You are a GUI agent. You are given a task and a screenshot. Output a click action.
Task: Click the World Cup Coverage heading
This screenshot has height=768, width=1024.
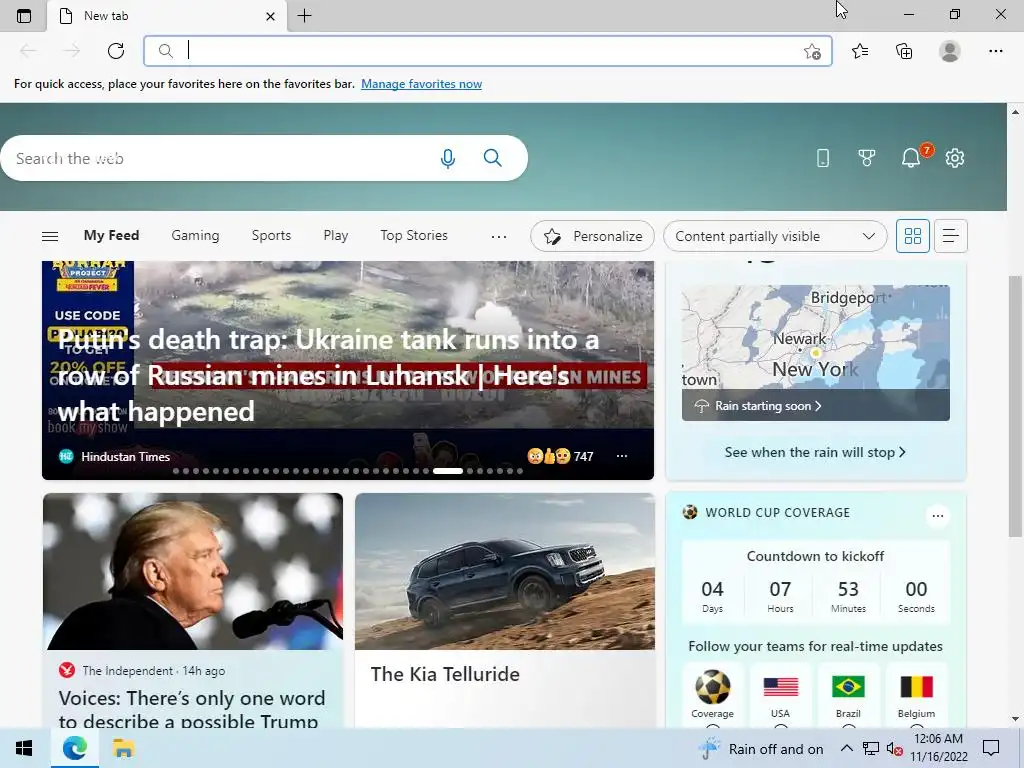click(x=777, y=513)
